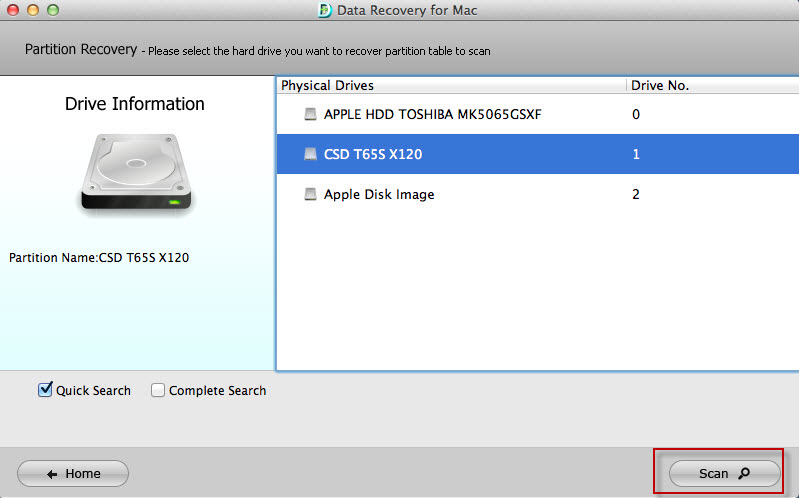Viewport: 799px width, 498px height.
Task: Zoom the window with the green button
Action: click(x=53, y=10)
